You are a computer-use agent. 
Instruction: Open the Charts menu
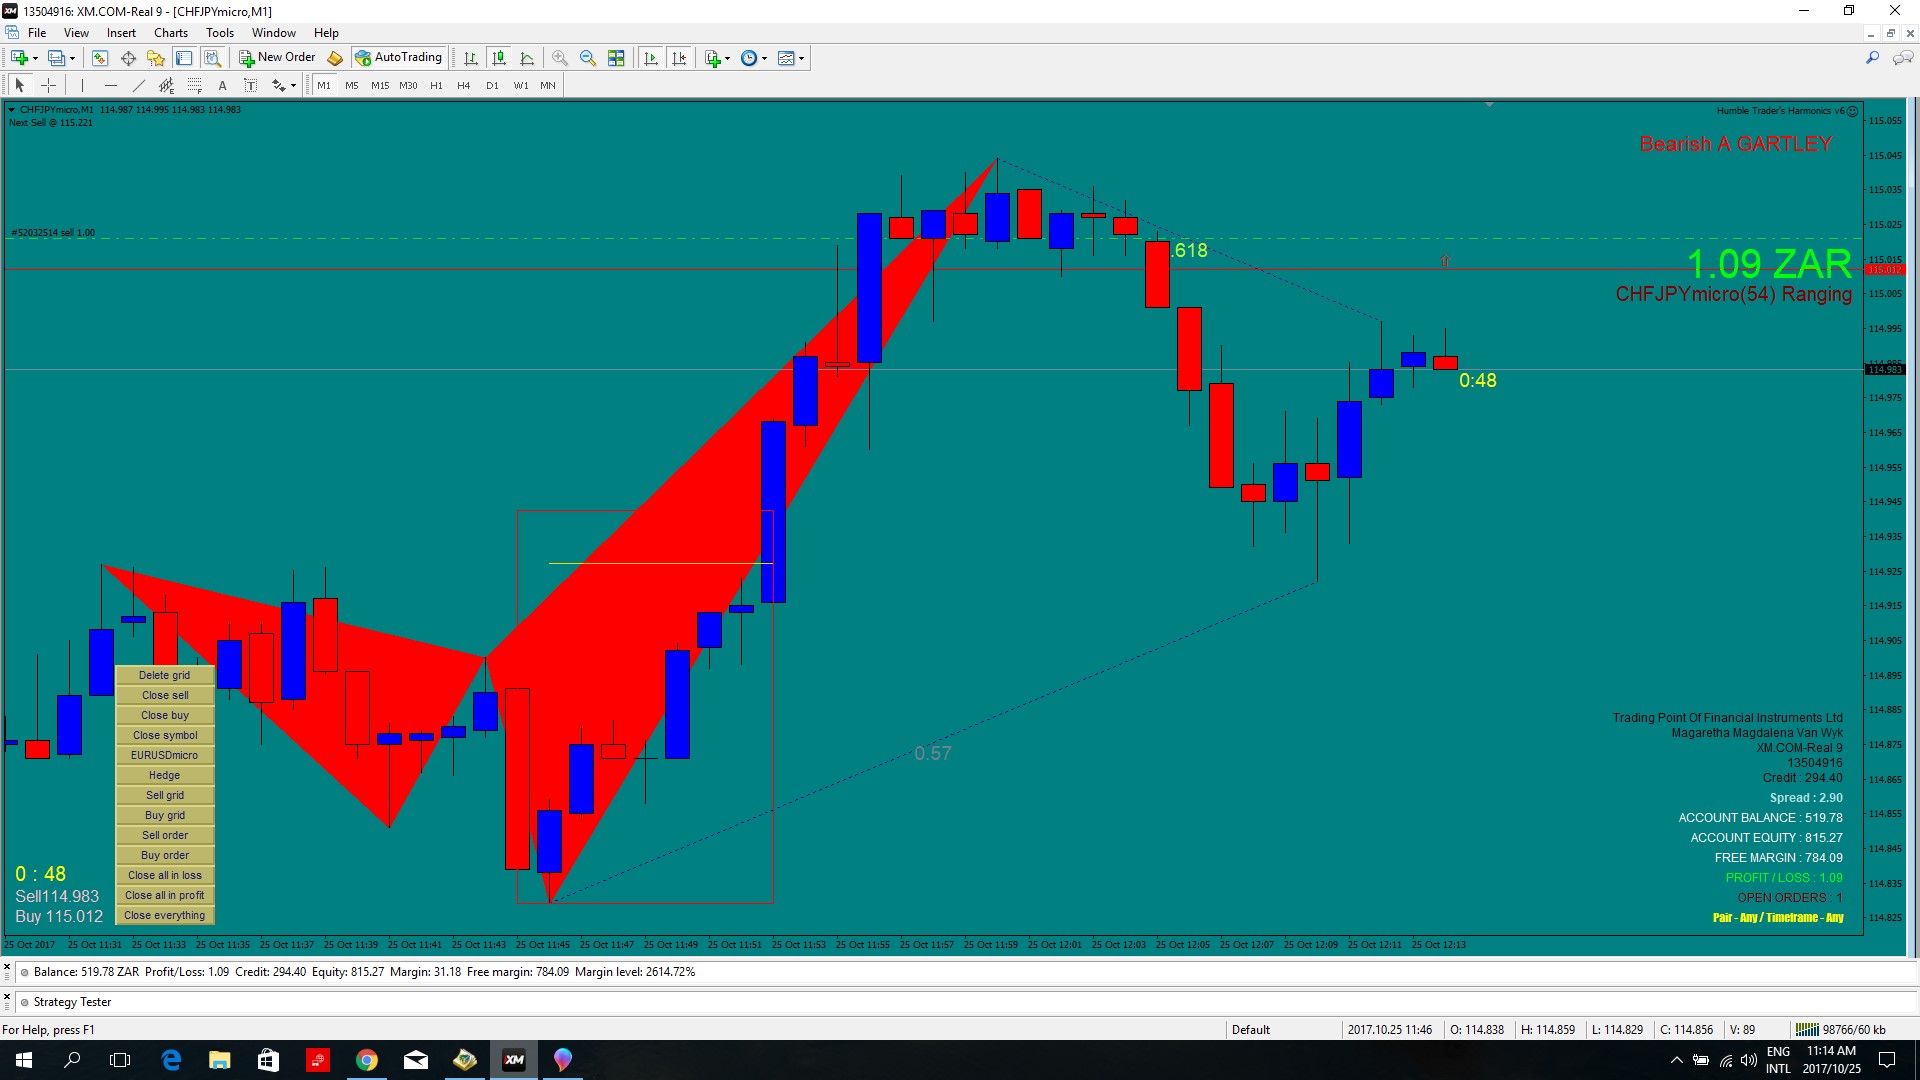pos(171,32)
